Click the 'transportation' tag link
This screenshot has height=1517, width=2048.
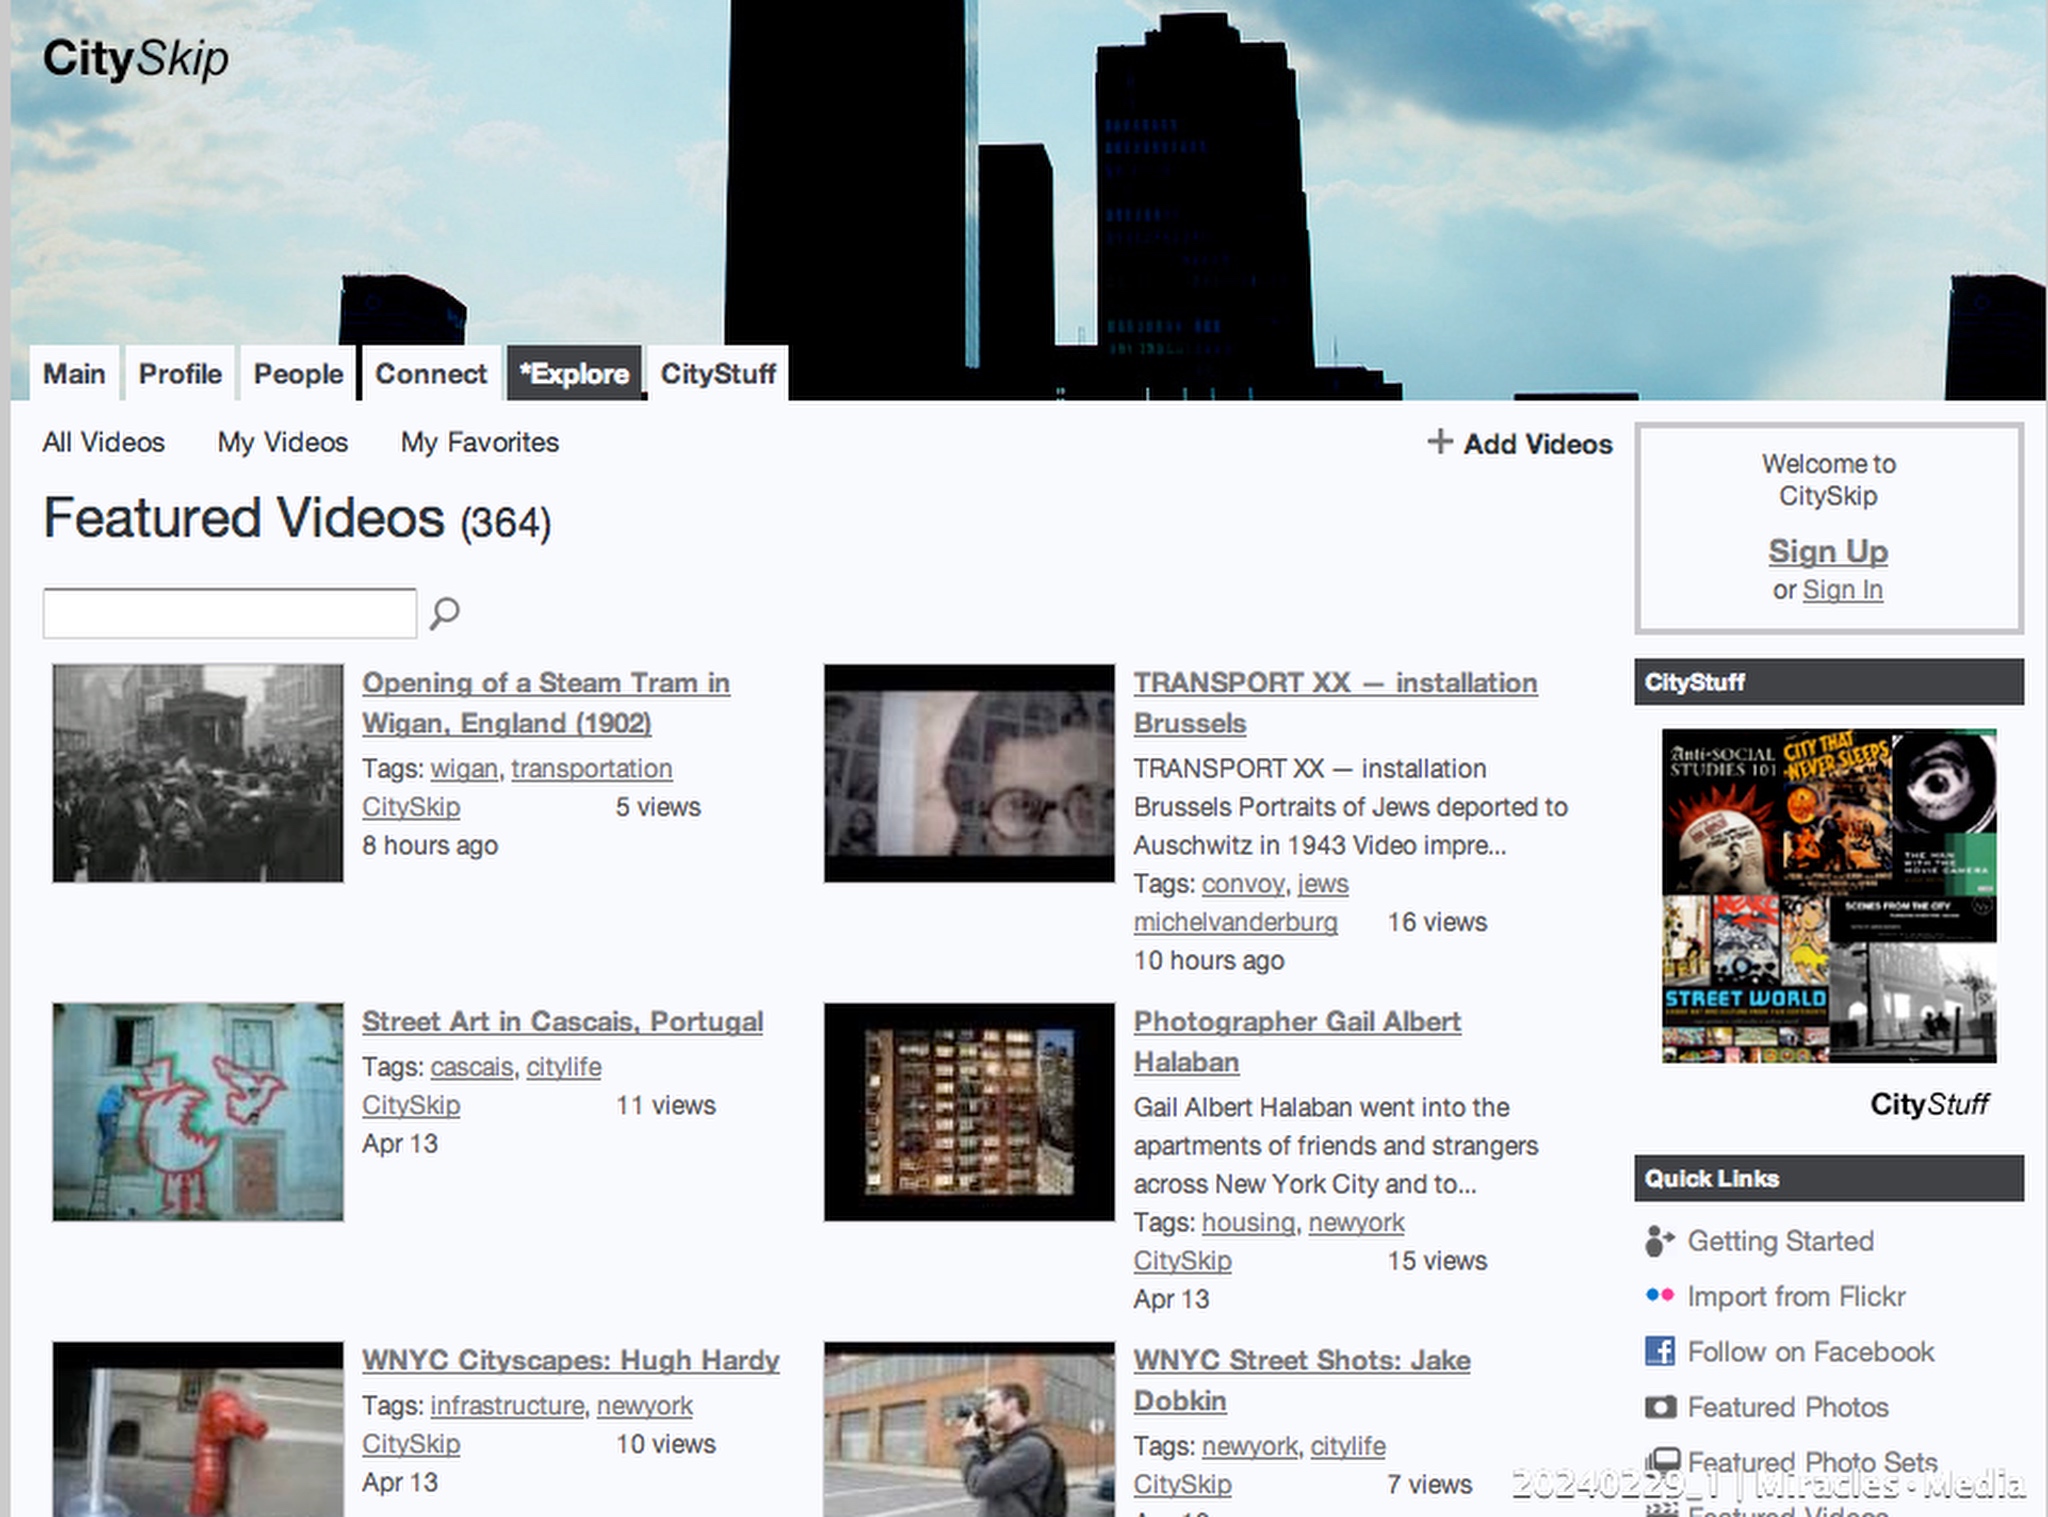point(591,768)
